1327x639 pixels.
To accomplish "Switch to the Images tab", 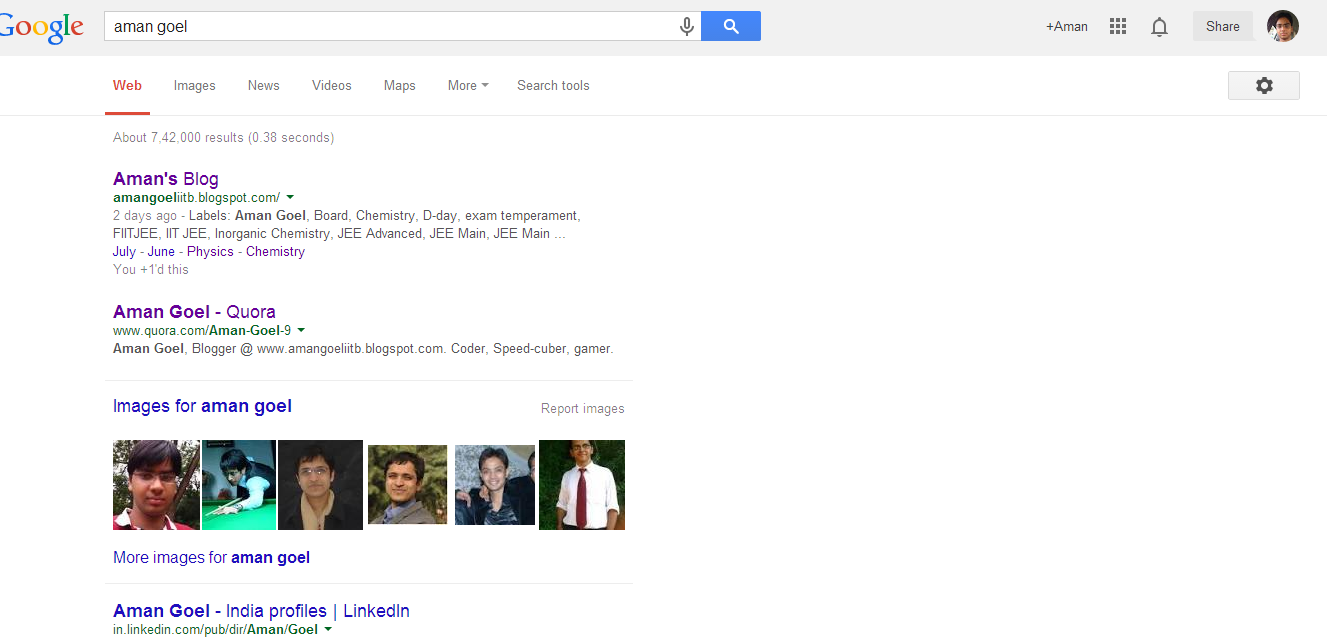I will (194, 86).
